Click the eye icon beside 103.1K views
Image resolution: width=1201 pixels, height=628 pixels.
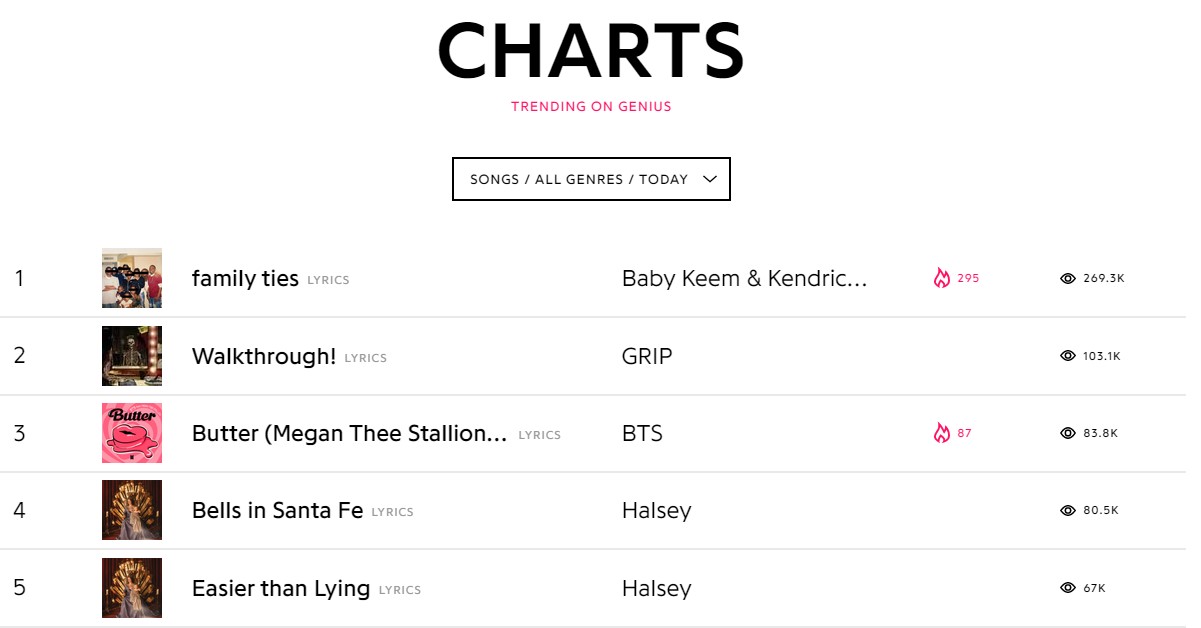pyautogui.click(x=1068, y=356)
